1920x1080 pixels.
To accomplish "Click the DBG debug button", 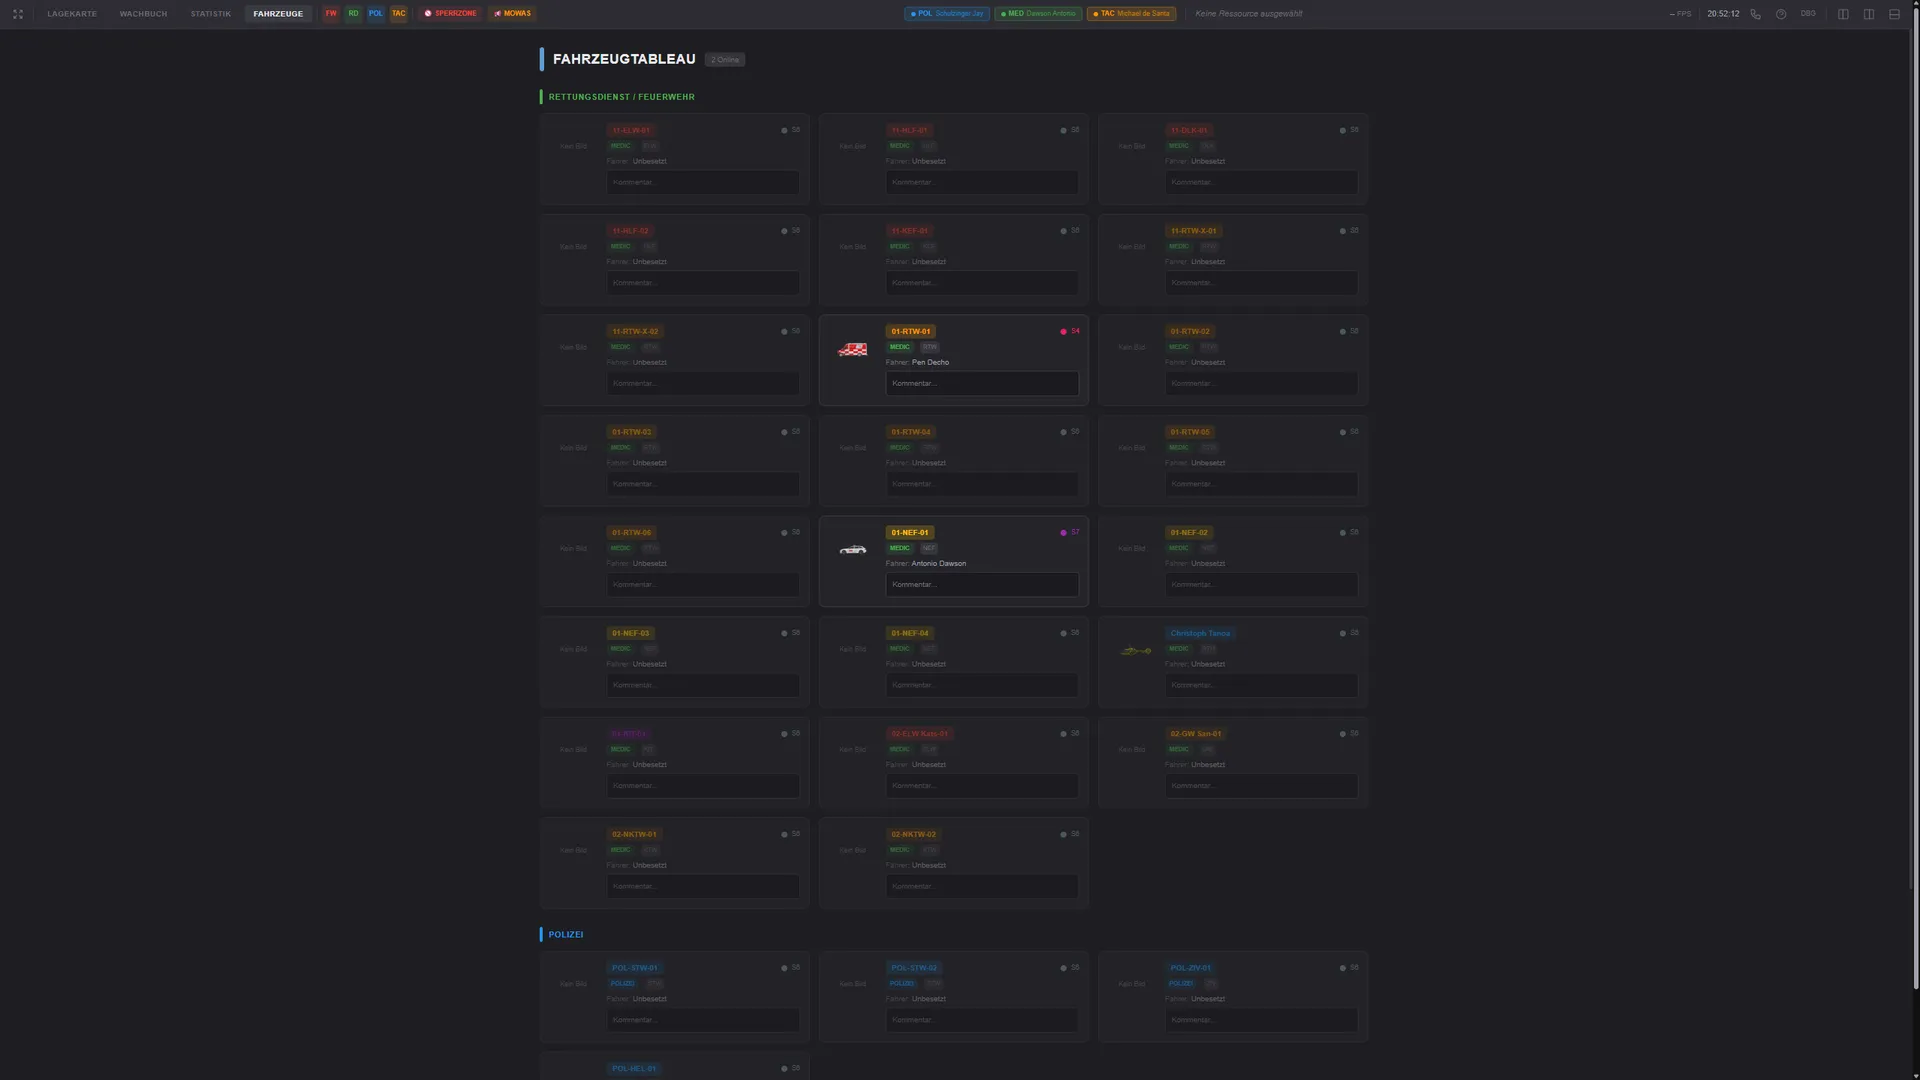I will [1808, 14].
